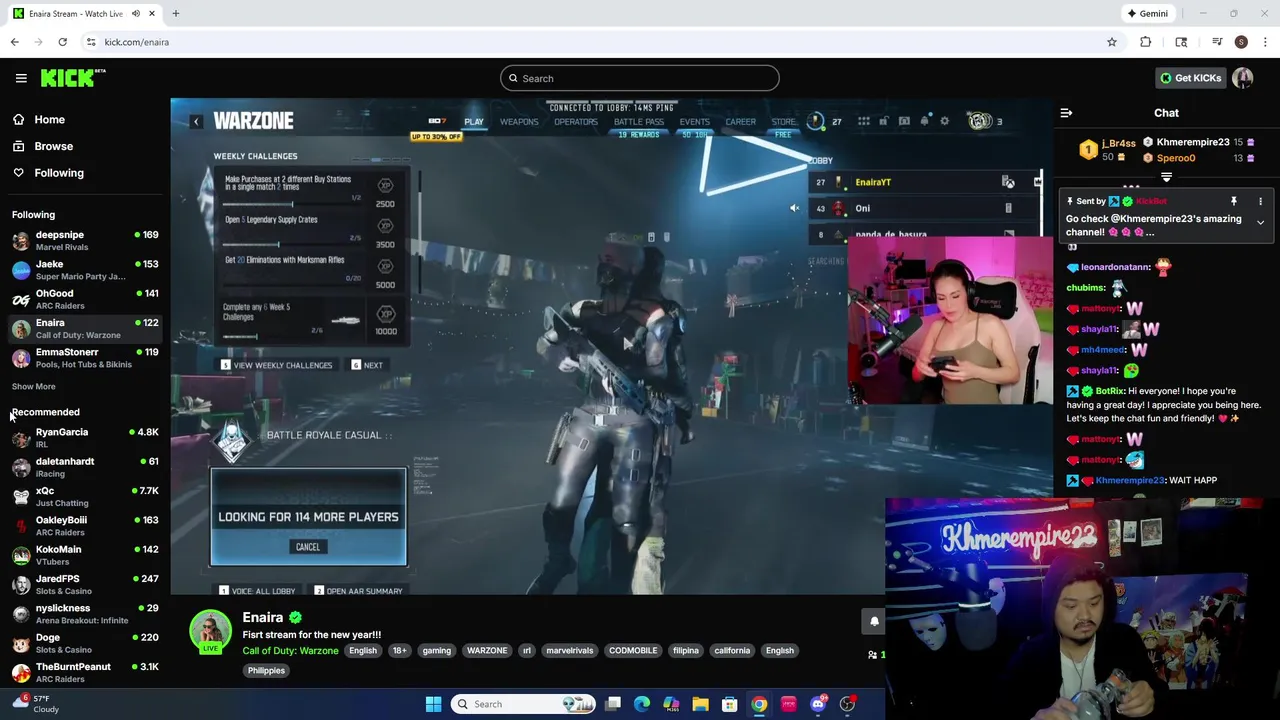Click Windows taskbar search box
The height and width of the screenshot is (720, 1280).
click(x=525, y=704)
